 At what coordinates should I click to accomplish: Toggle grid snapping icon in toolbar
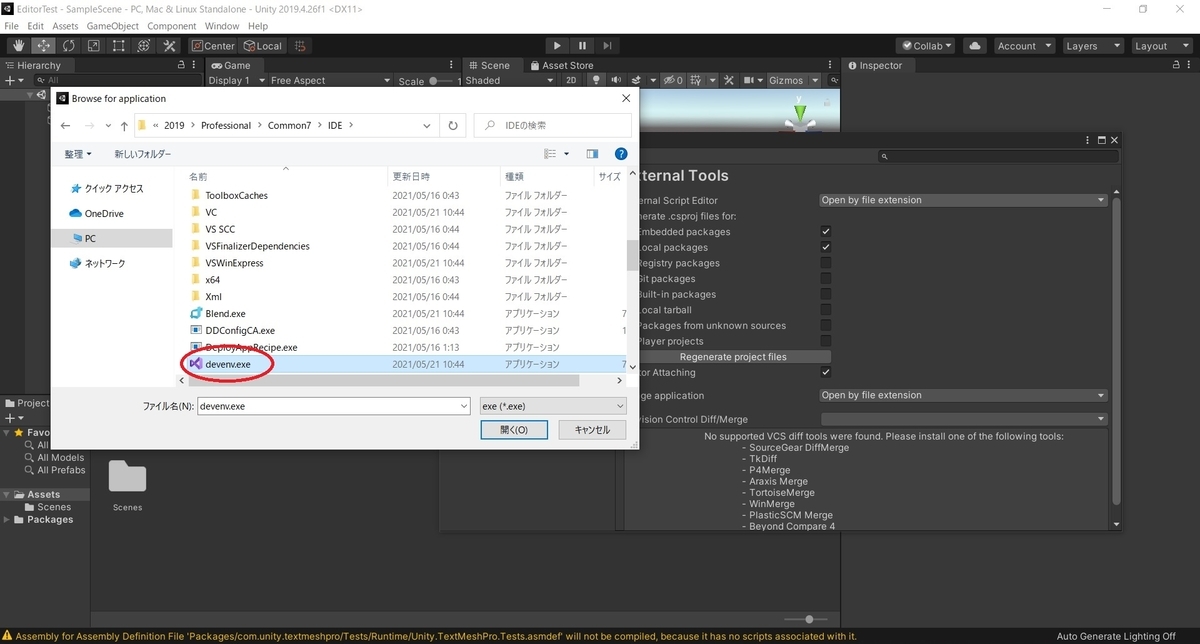click(x=300, y=45)
